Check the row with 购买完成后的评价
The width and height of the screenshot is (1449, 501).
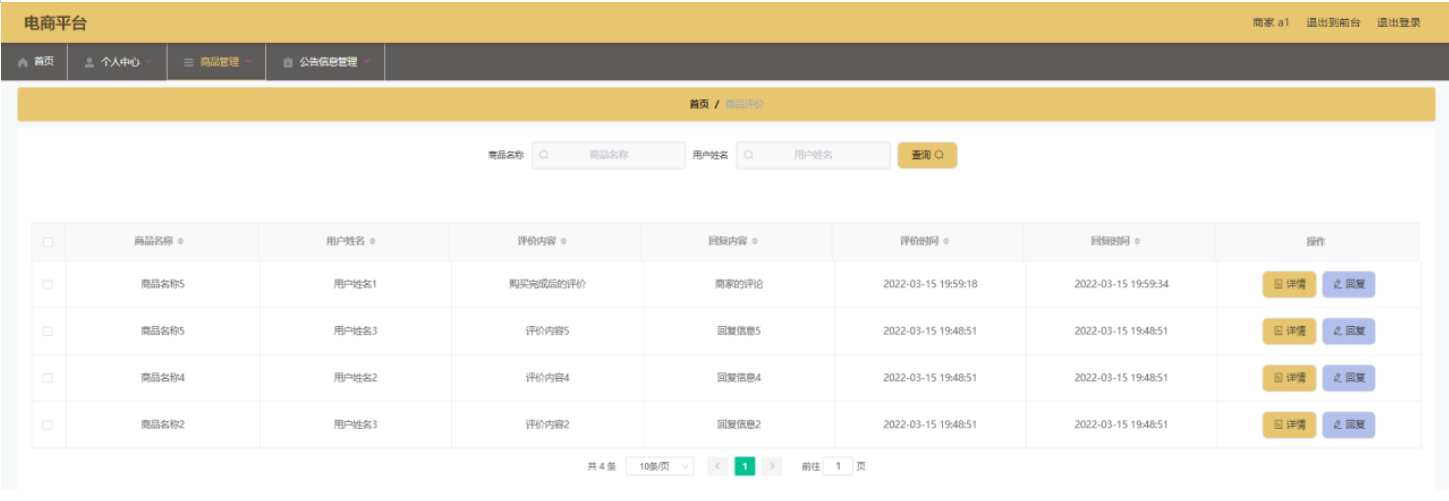[48, 284]
